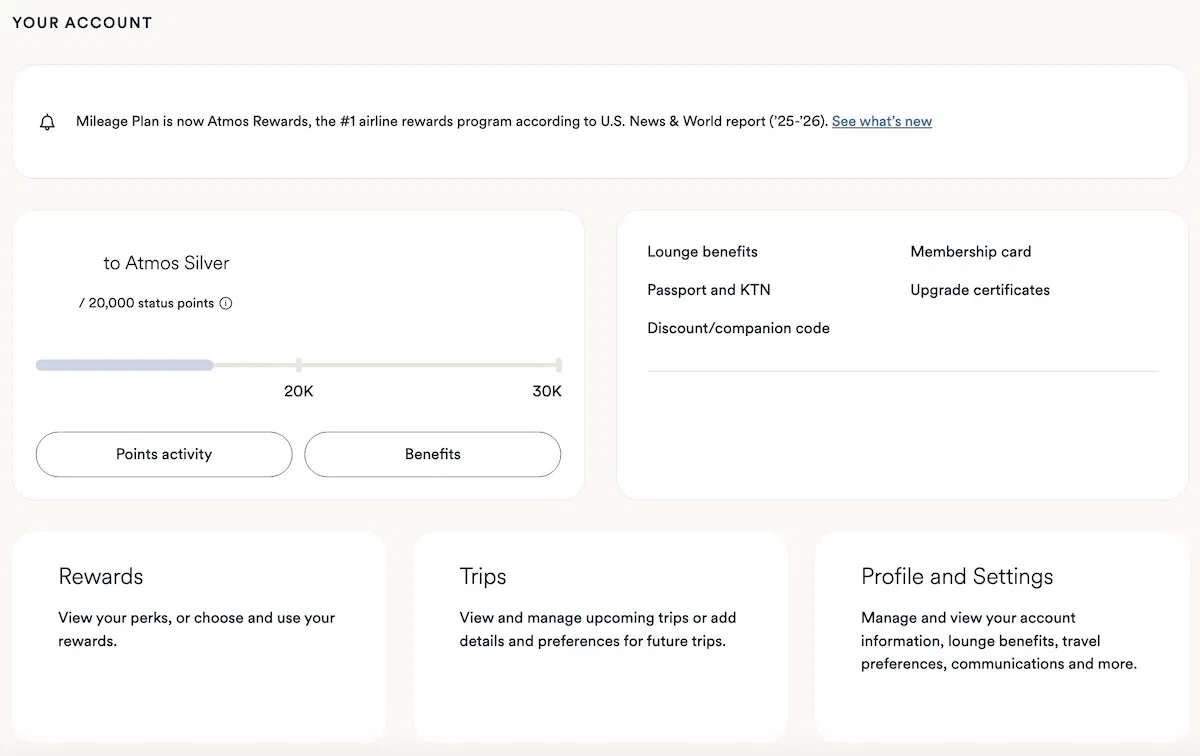
Task: View the Membership card
Action: coord(970,252)
